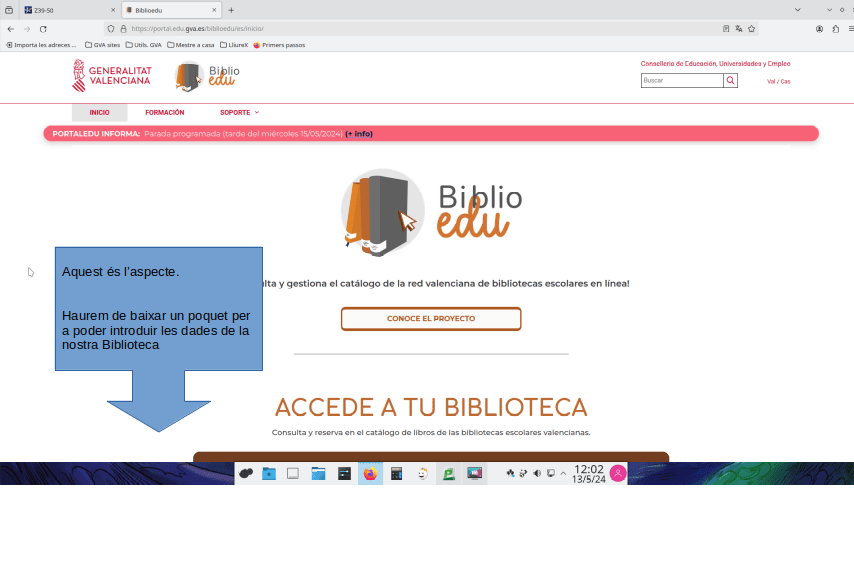Close the Z39-50 tab

pos(113,10)
